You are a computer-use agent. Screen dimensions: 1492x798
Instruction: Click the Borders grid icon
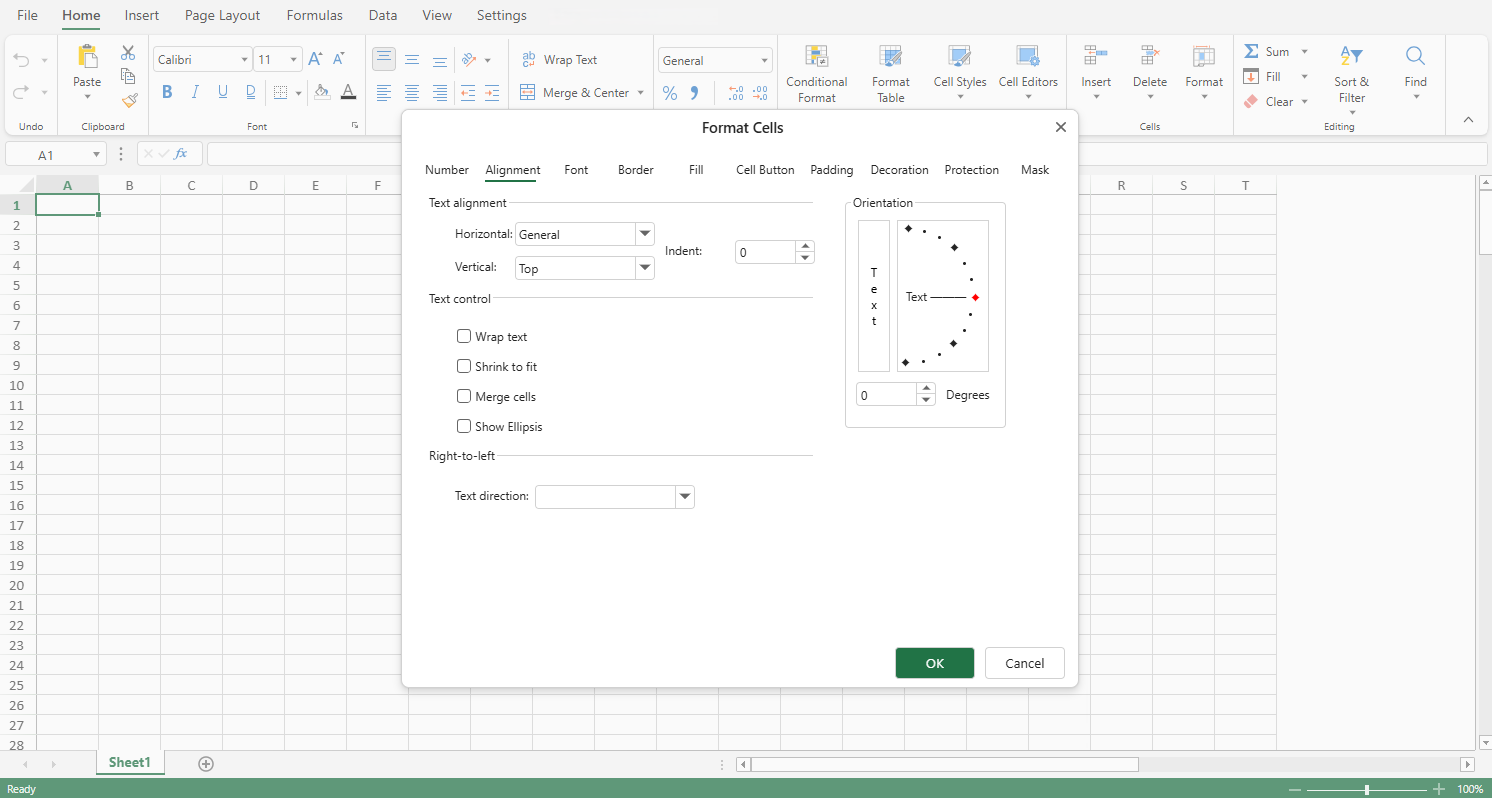280,93
